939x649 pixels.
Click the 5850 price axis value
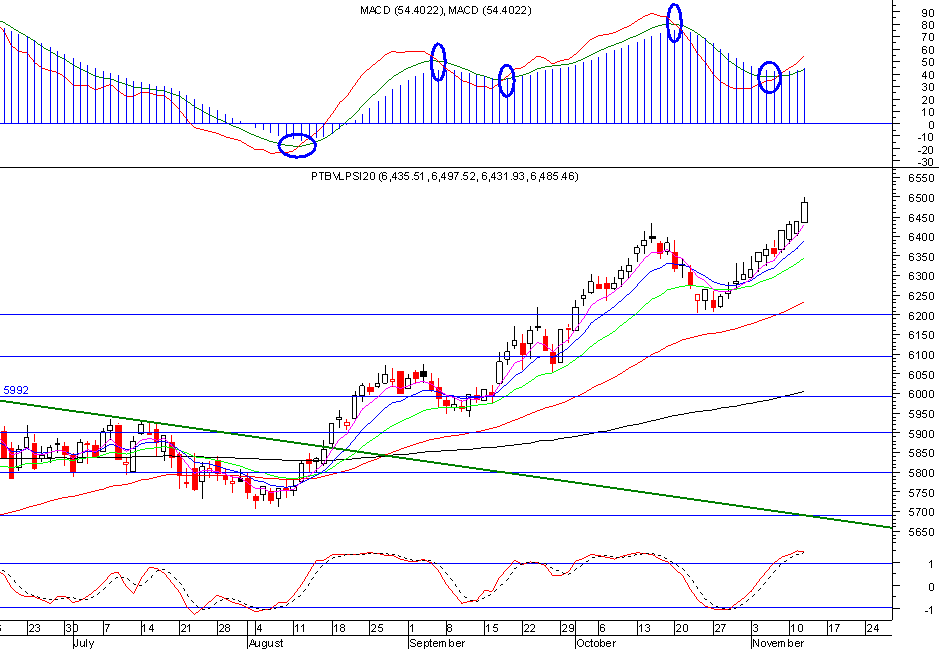(x=921, y=454)
